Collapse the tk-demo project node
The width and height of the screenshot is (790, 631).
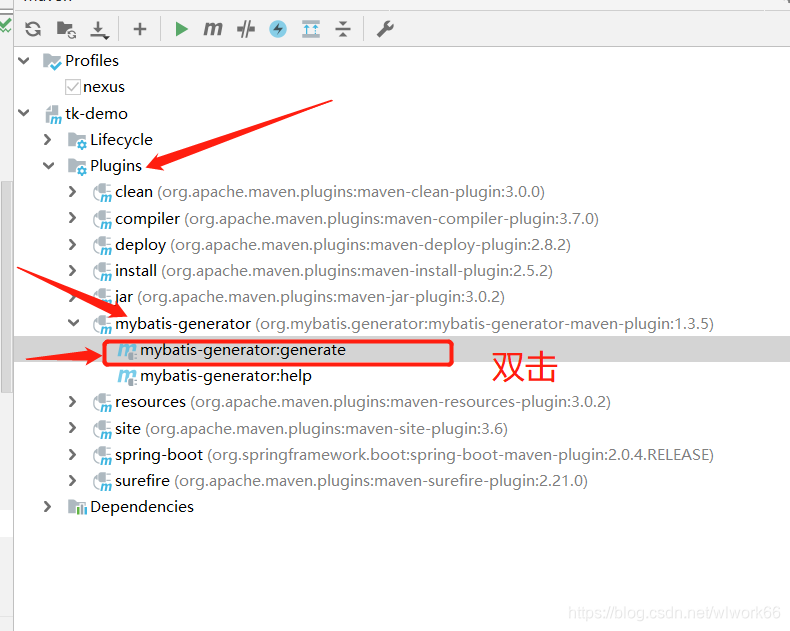point(24,113)
